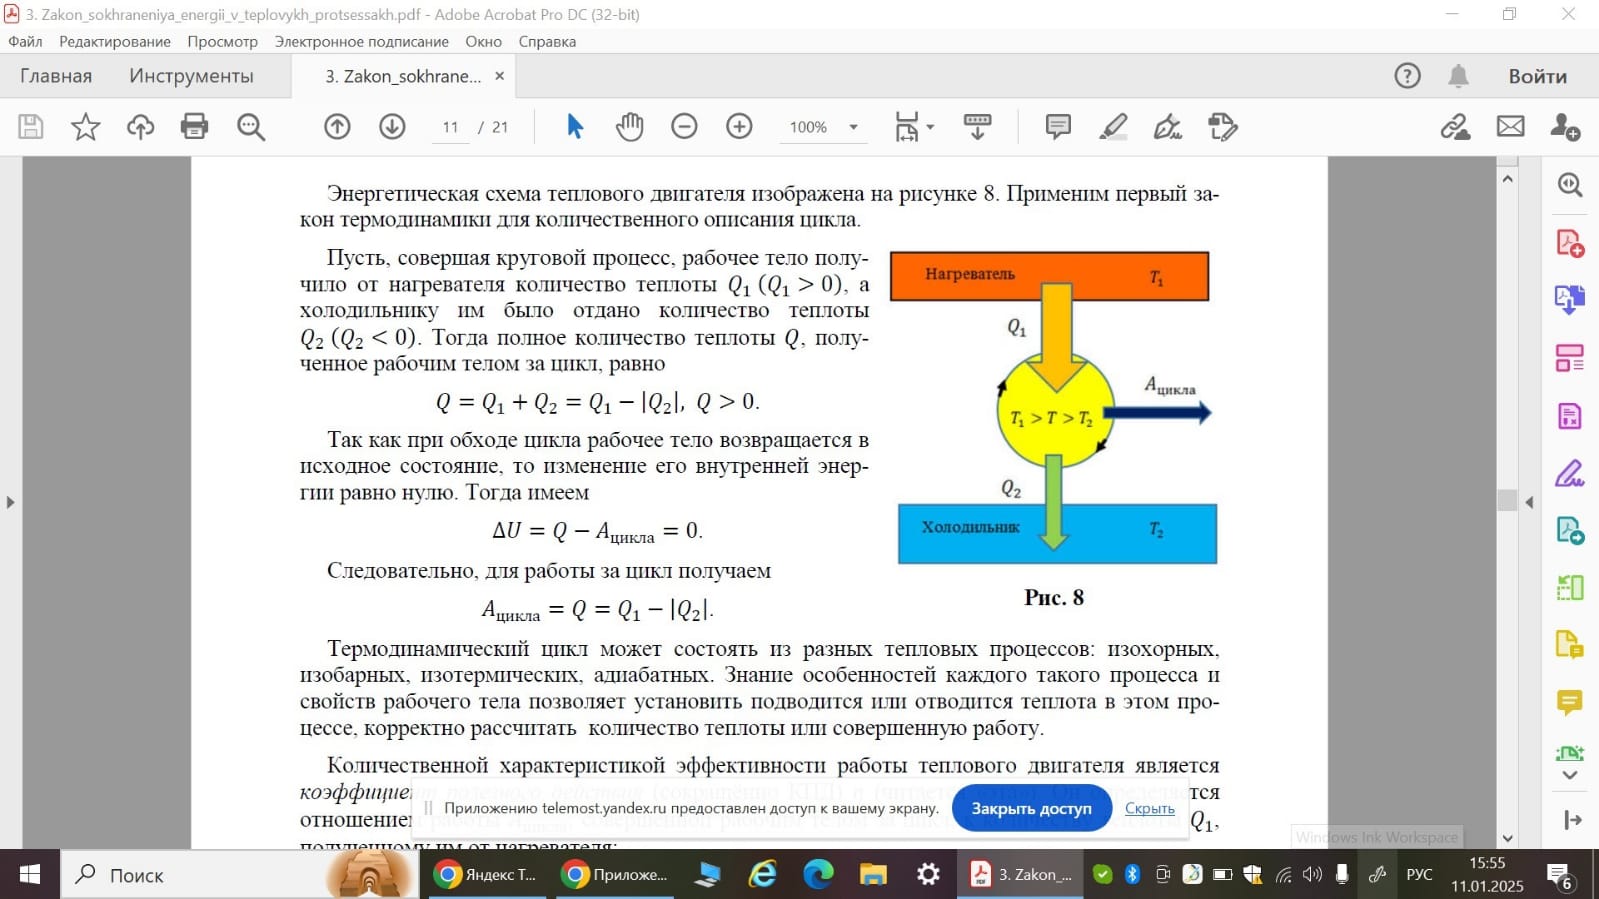
Task: Select the highlighter pen tool
Action: 1112,127
